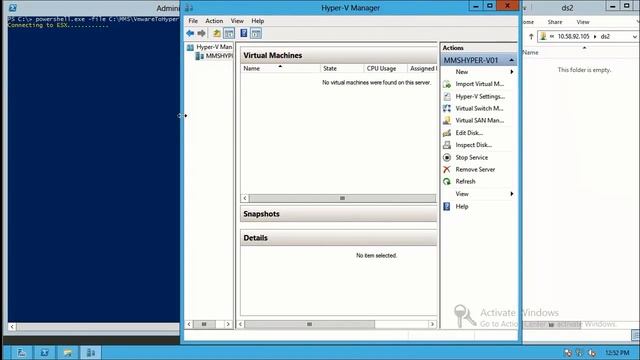
Task: Open the Help menu
Action: click(x=258, y=21)
